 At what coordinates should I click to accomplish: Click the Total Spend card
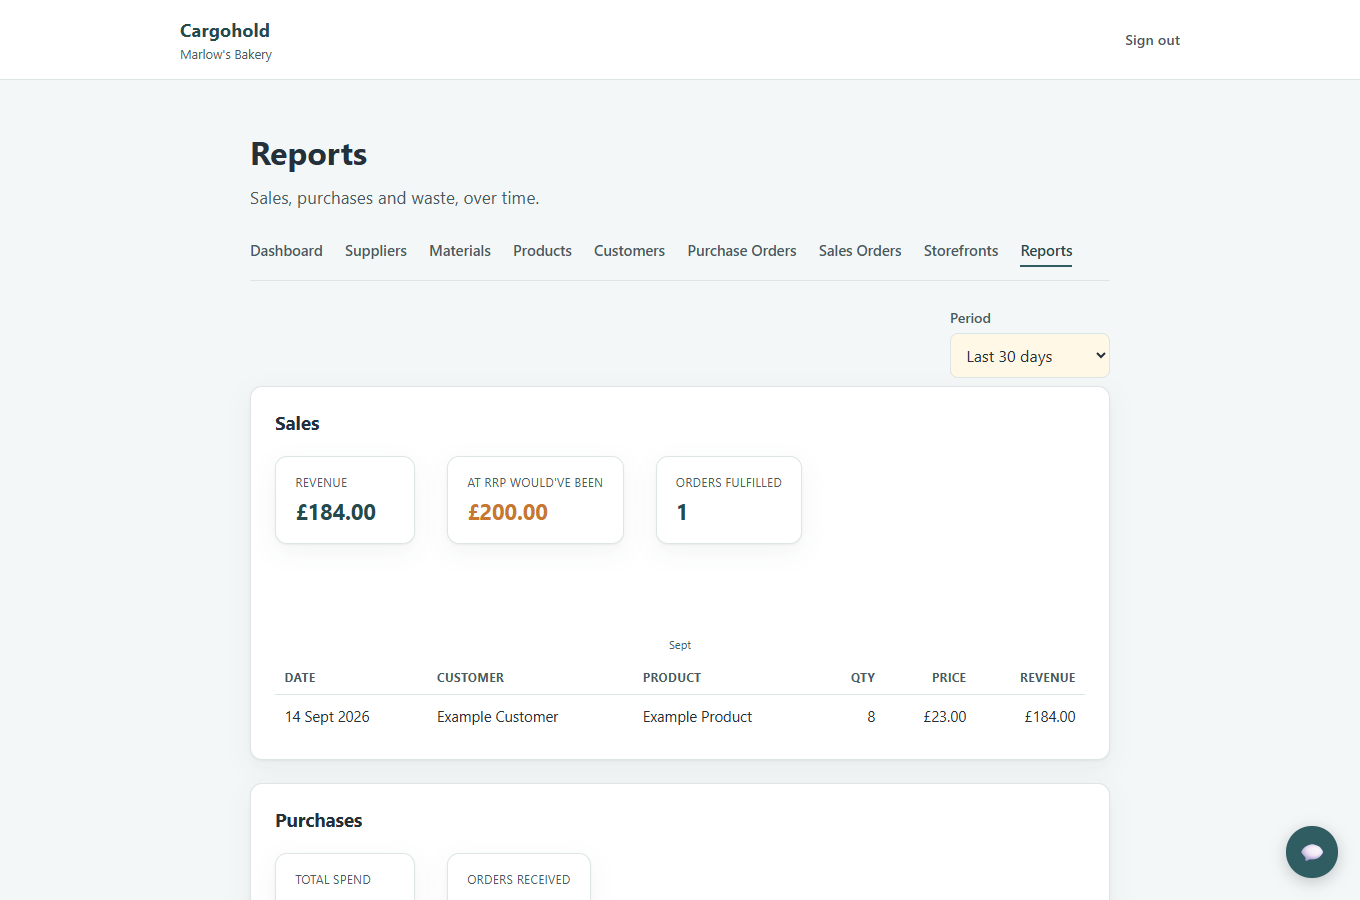345,877
